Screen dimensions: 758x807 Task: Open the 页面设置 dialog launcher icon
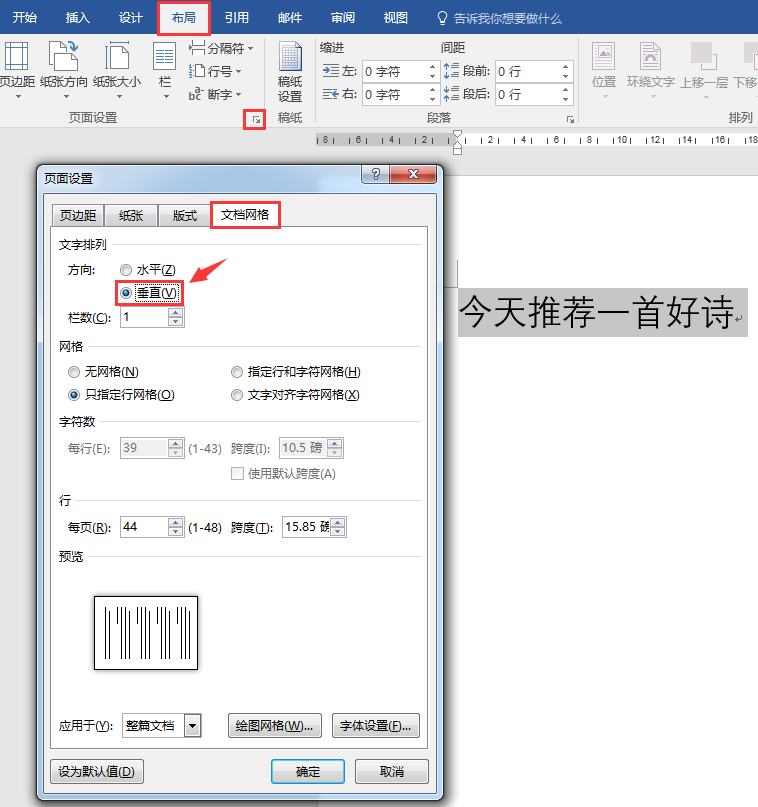256,120
